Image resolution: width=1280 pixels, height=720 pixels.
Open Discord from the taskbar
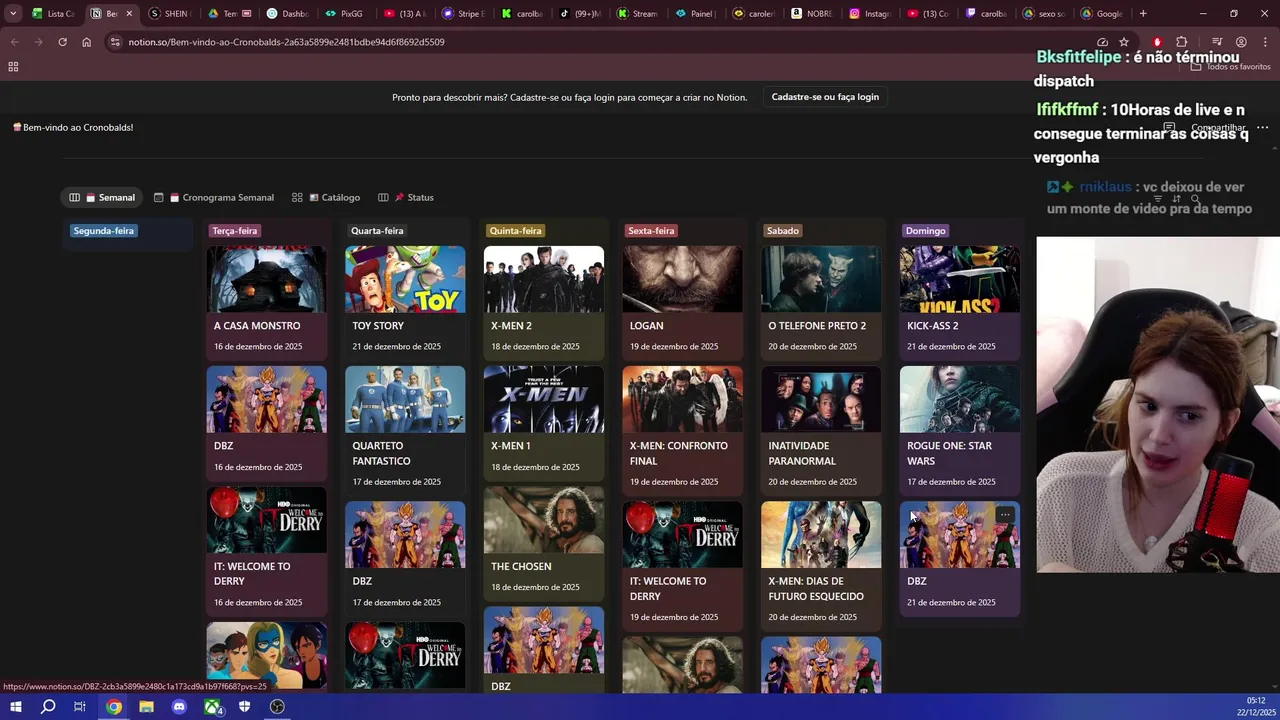pos(179,707)
